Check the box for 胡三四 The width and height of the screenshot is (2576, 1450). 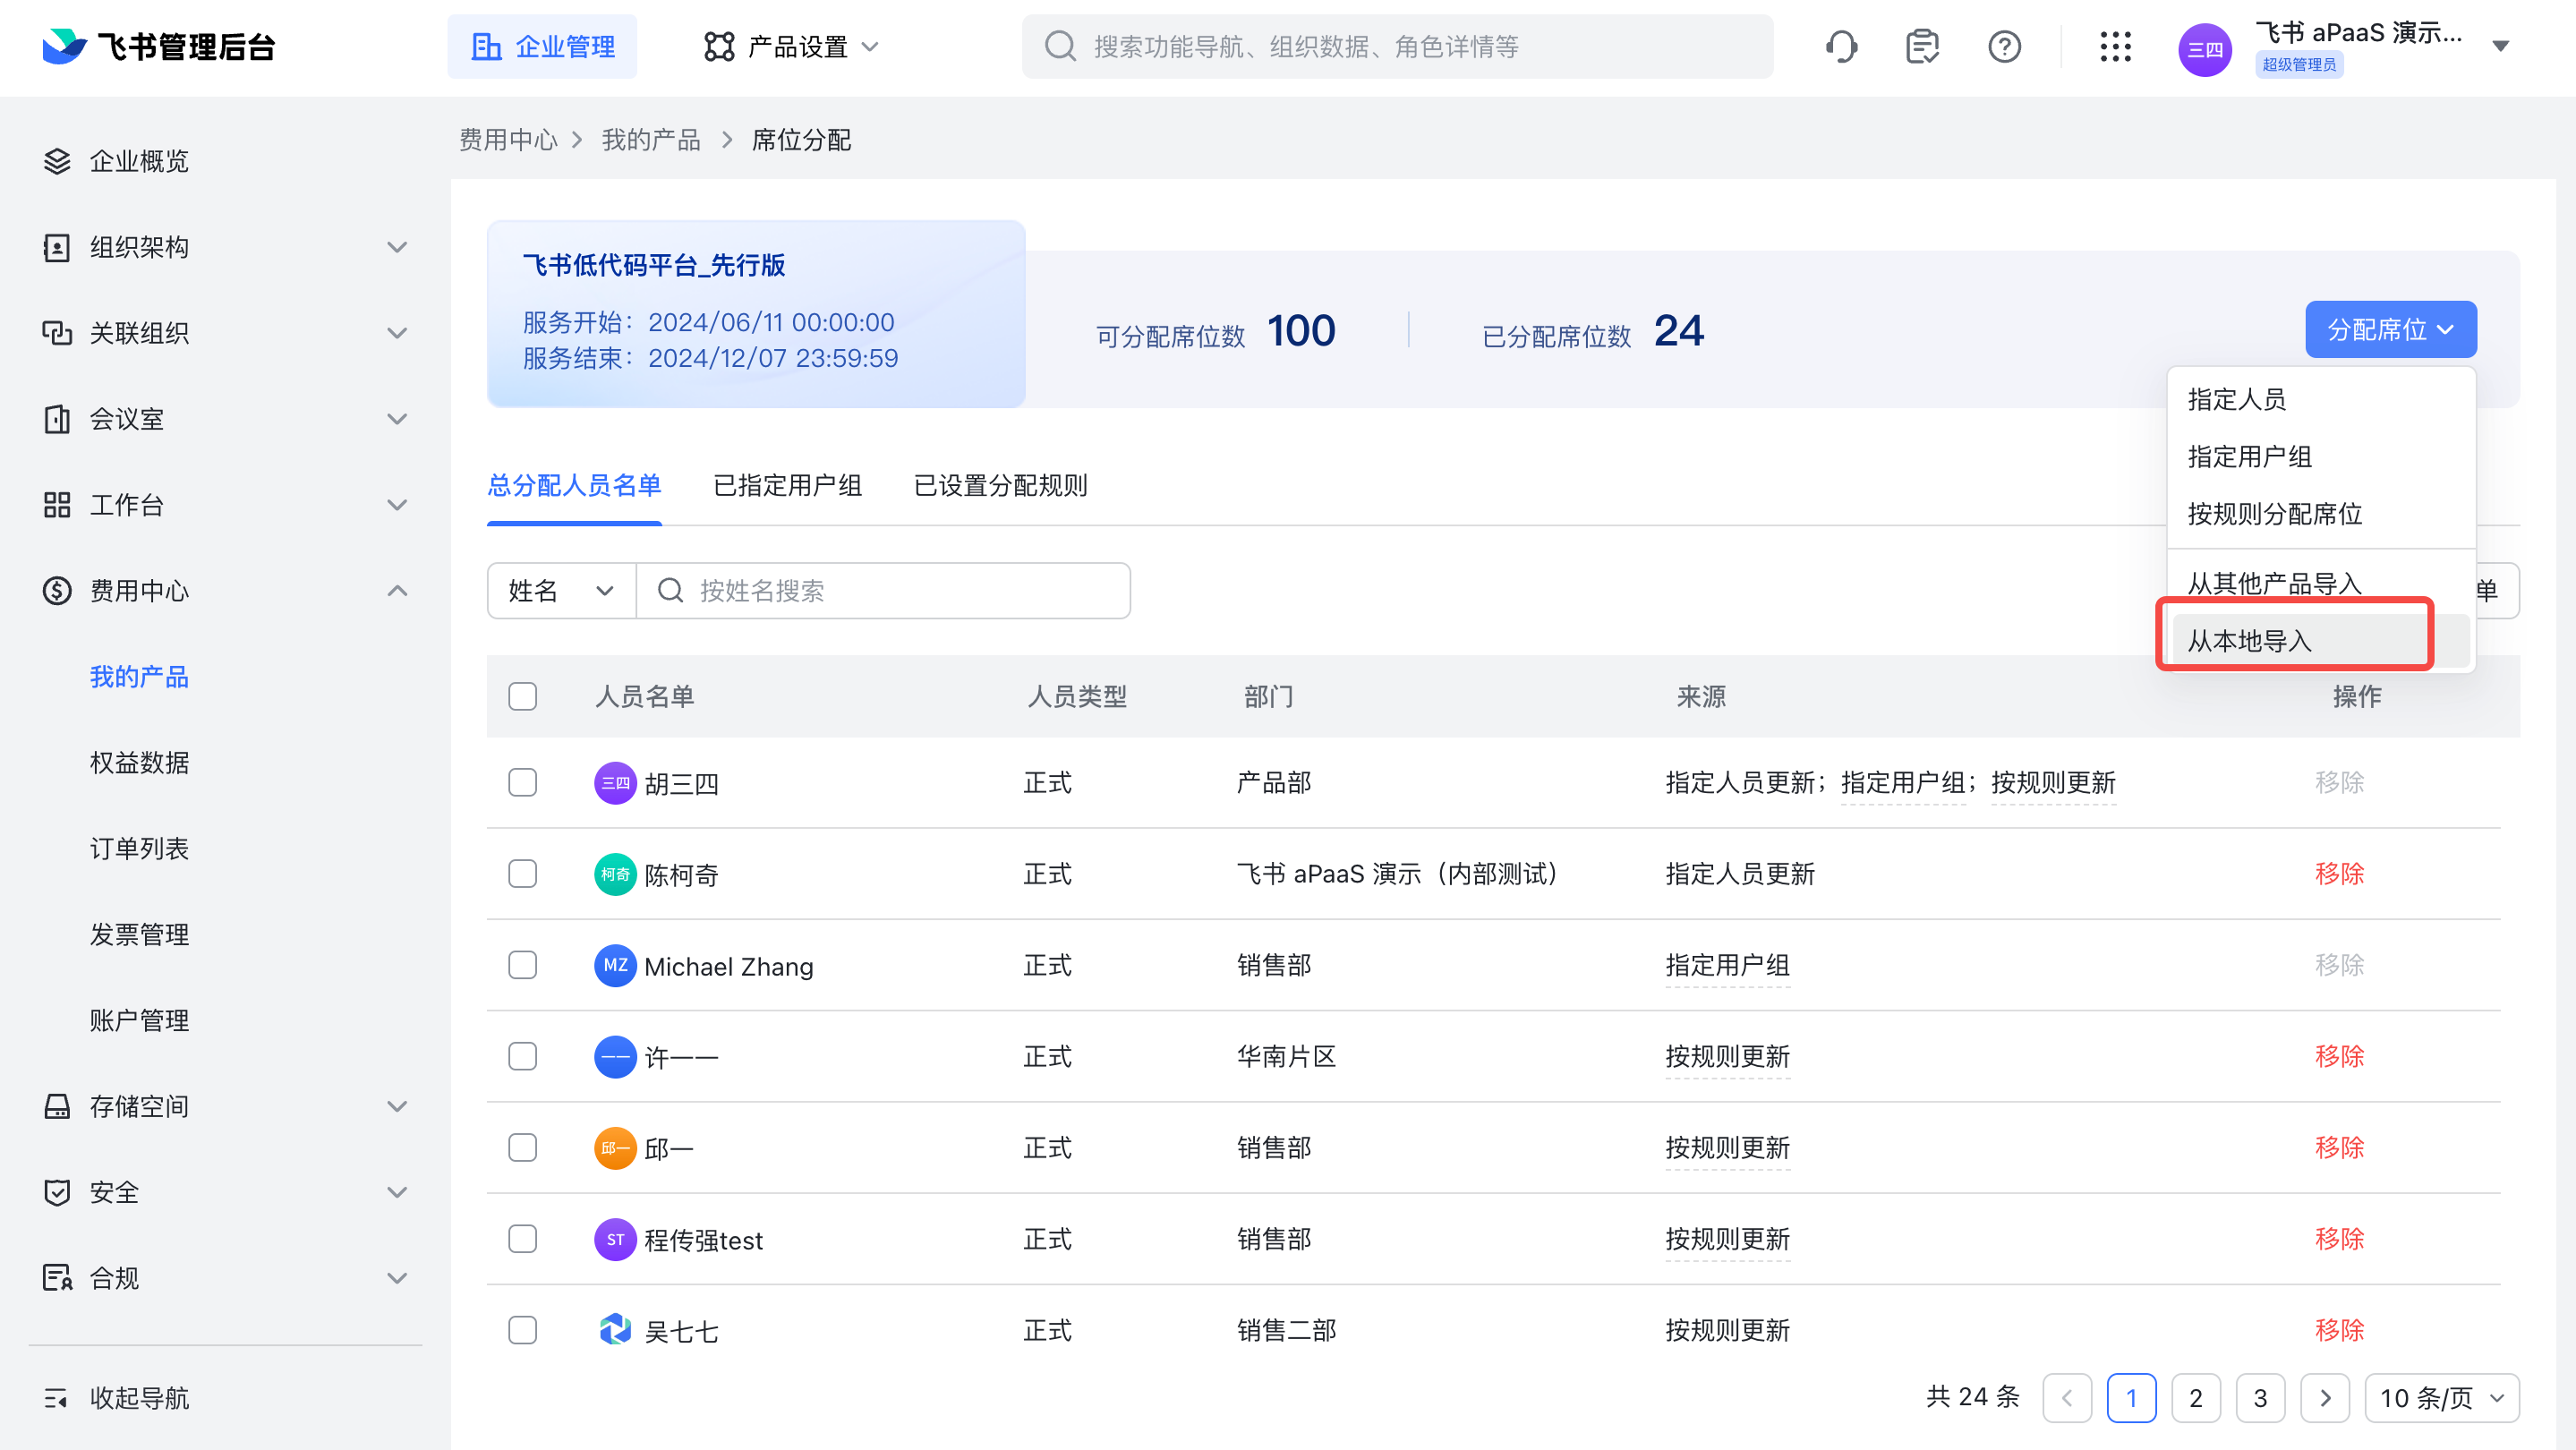[x=522, y=782]
